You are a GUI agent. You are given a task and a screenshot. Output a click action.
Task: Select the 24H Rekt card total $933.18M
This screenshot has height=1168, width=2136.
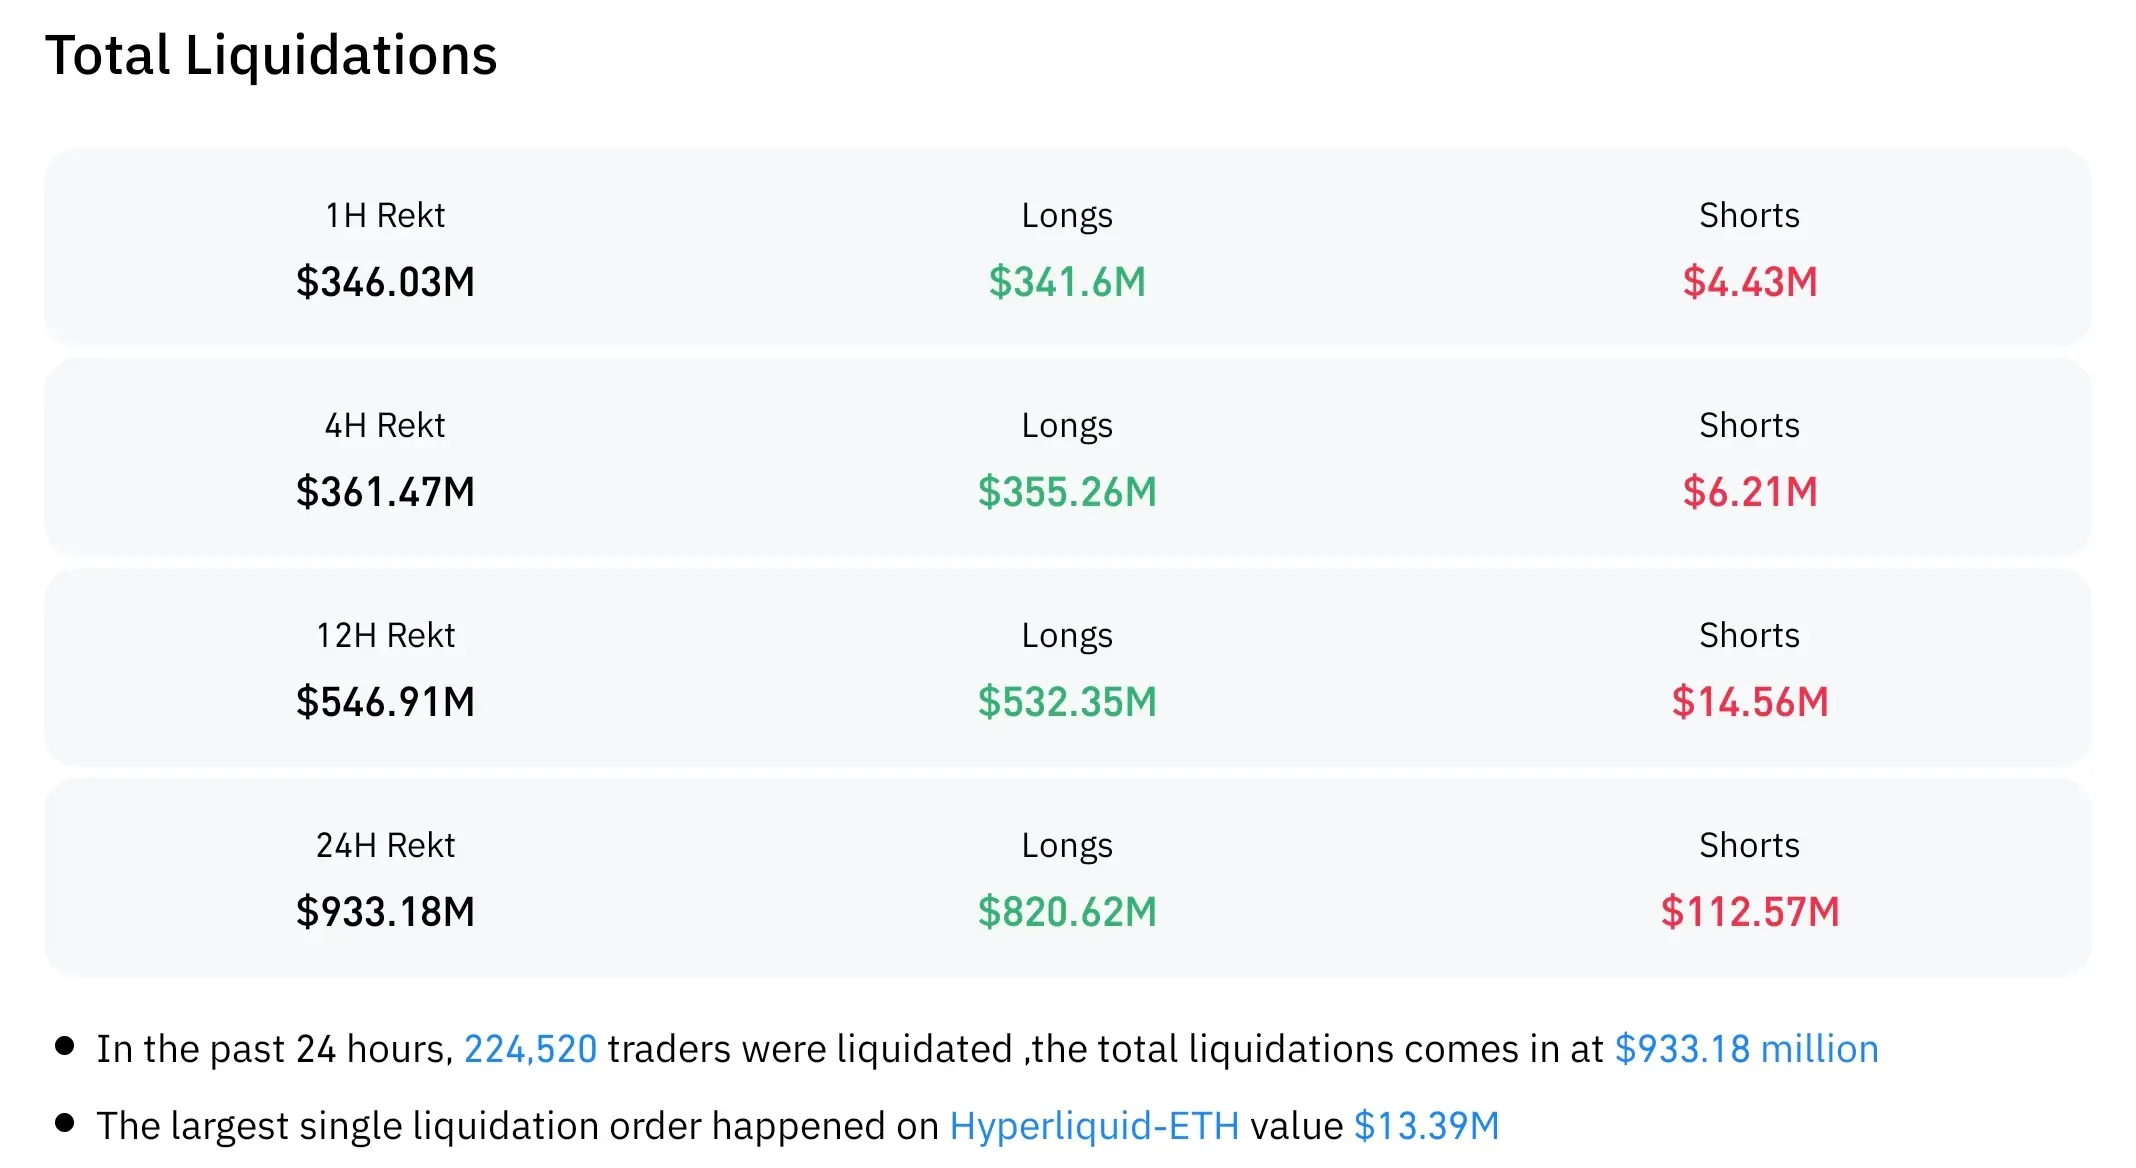click(x=385, y=912)
